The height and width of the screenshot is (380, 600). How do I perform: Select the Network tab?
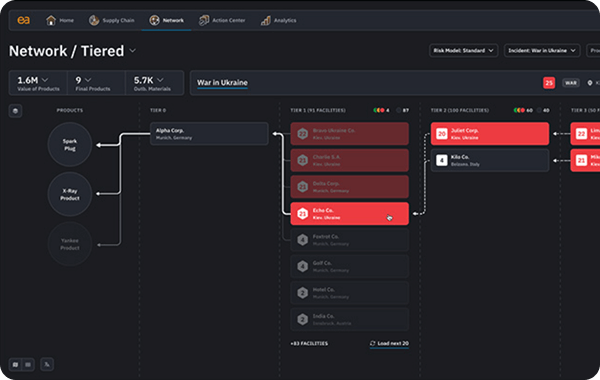166,20
